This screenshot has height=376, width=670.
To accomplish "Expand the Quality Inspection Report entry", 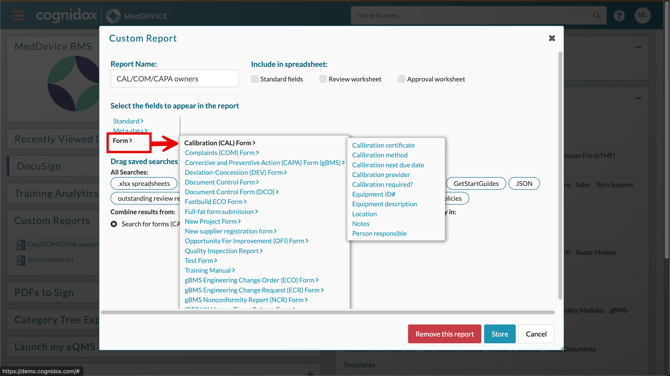I will click(223, 251).
